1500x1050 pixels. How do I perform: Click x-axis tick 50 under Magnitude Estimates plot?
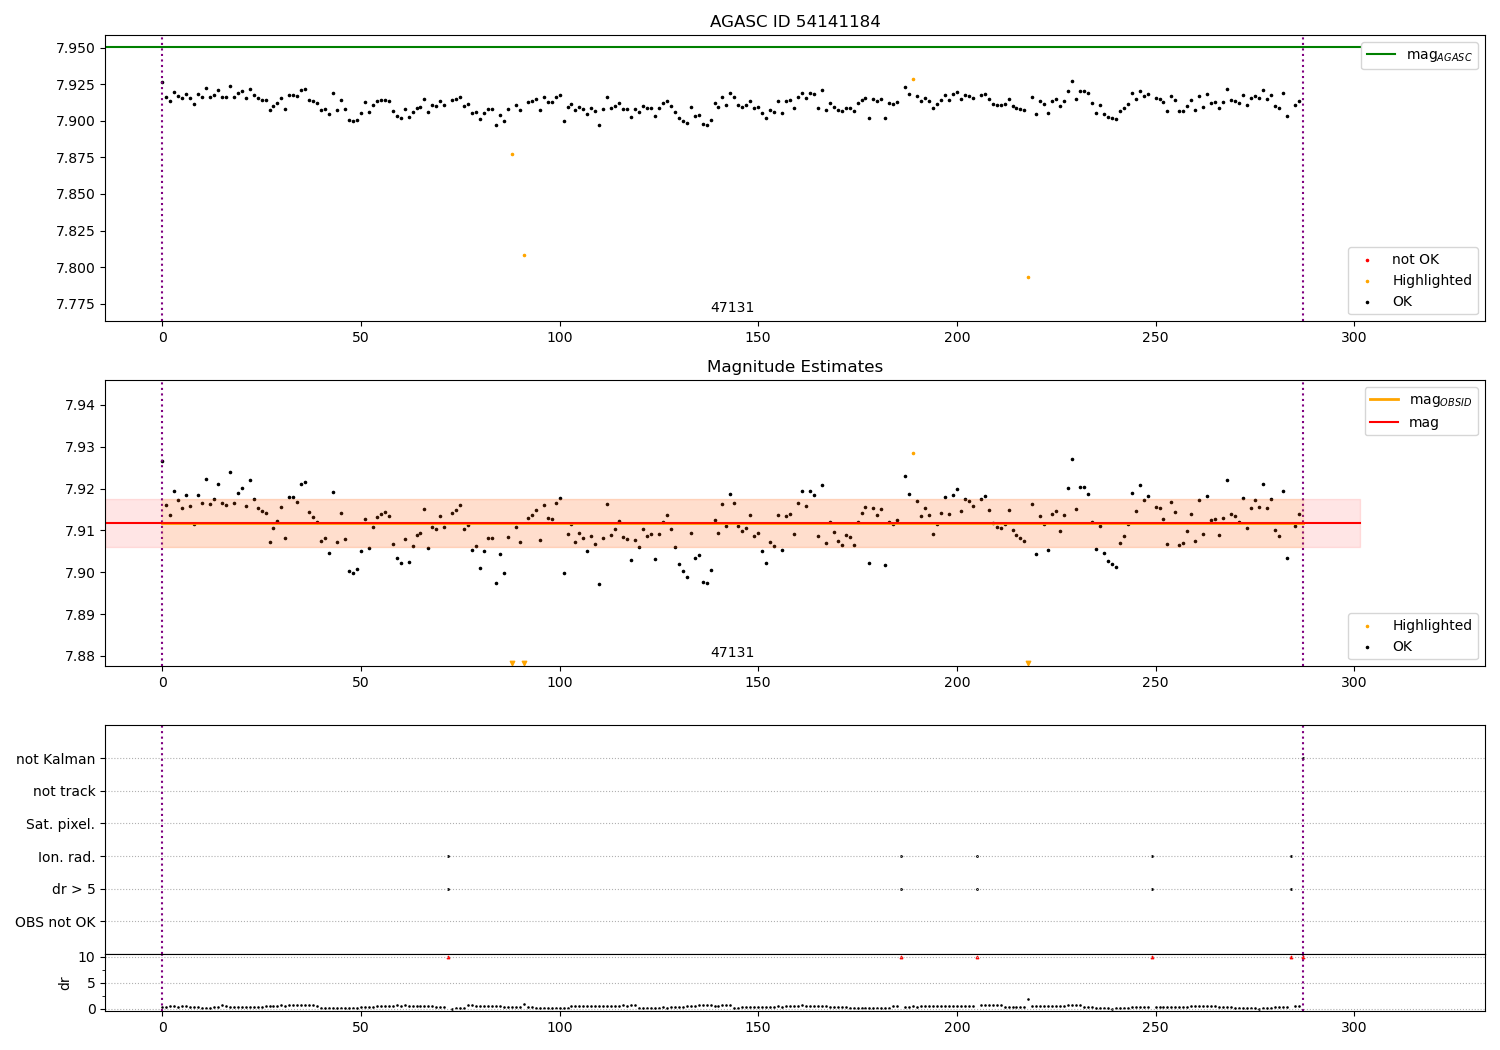[361, 682]
